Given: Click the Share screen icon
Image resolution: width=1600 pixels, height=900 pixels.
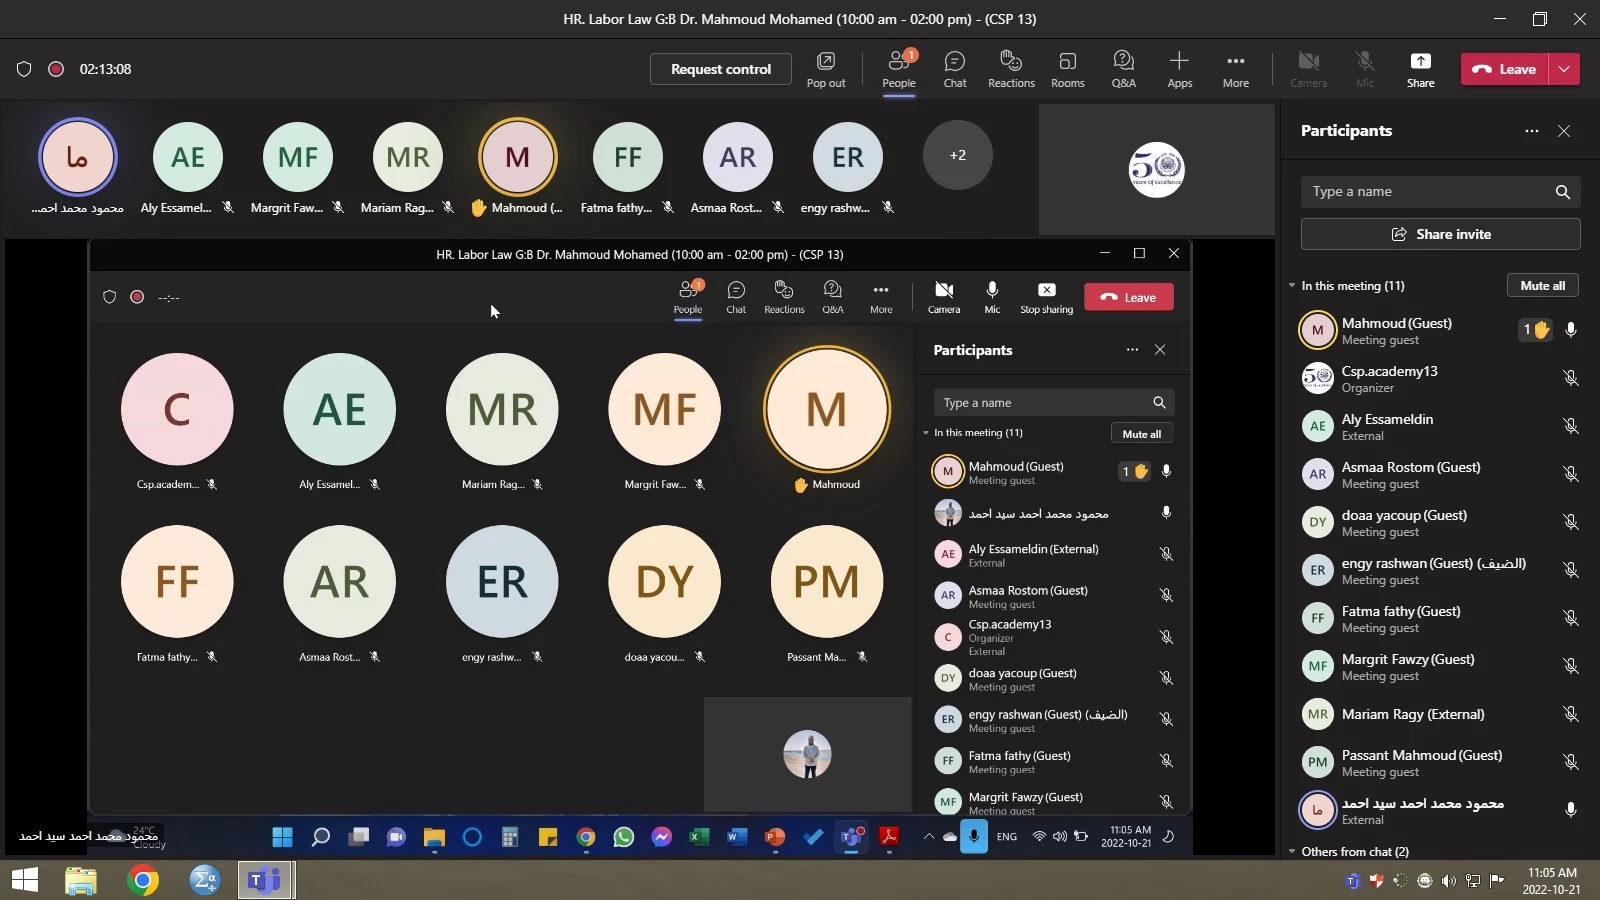Looking at the screenshot, I should [1420, 68].
